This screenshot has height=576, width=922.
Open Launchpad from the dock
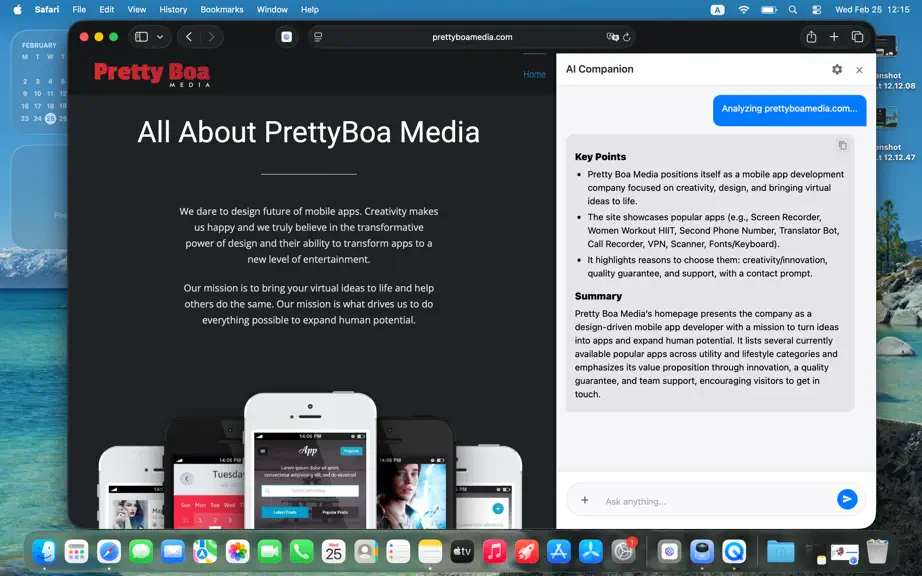[x=76, y=551]
